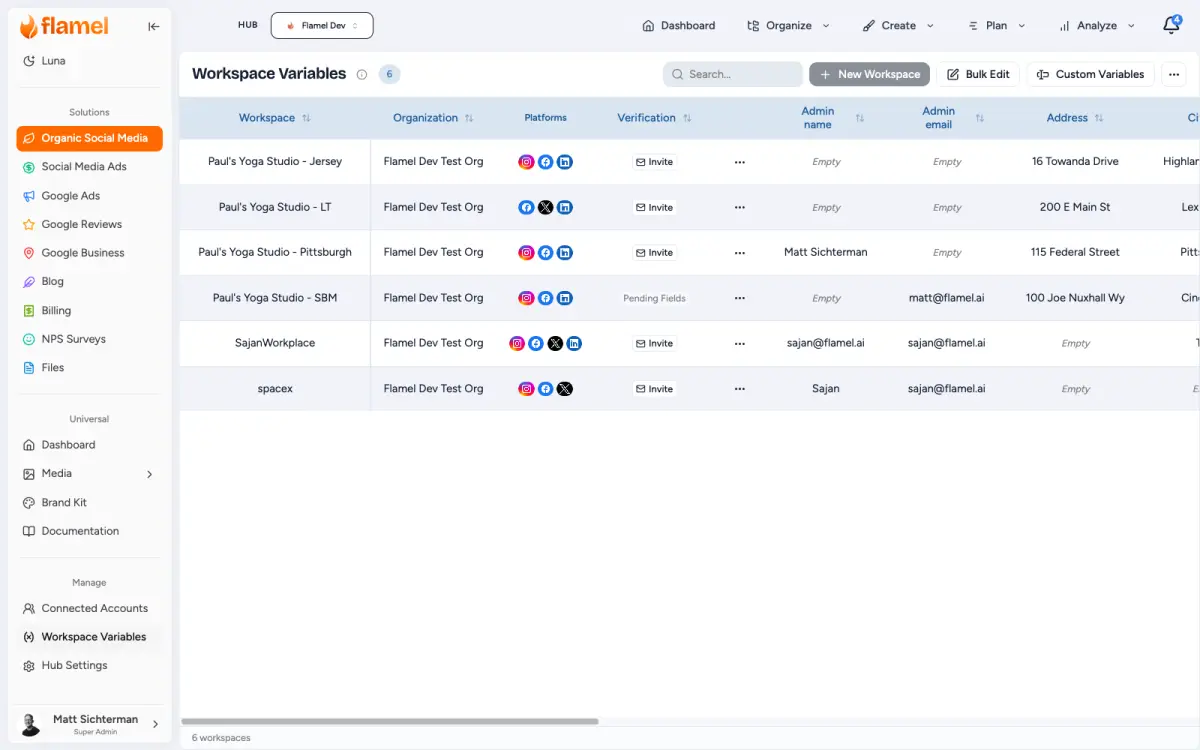Open row actions for Paul's Yoga Studio - Jersey
Screen dimensions: 1200x750
[x=740, y=162]
